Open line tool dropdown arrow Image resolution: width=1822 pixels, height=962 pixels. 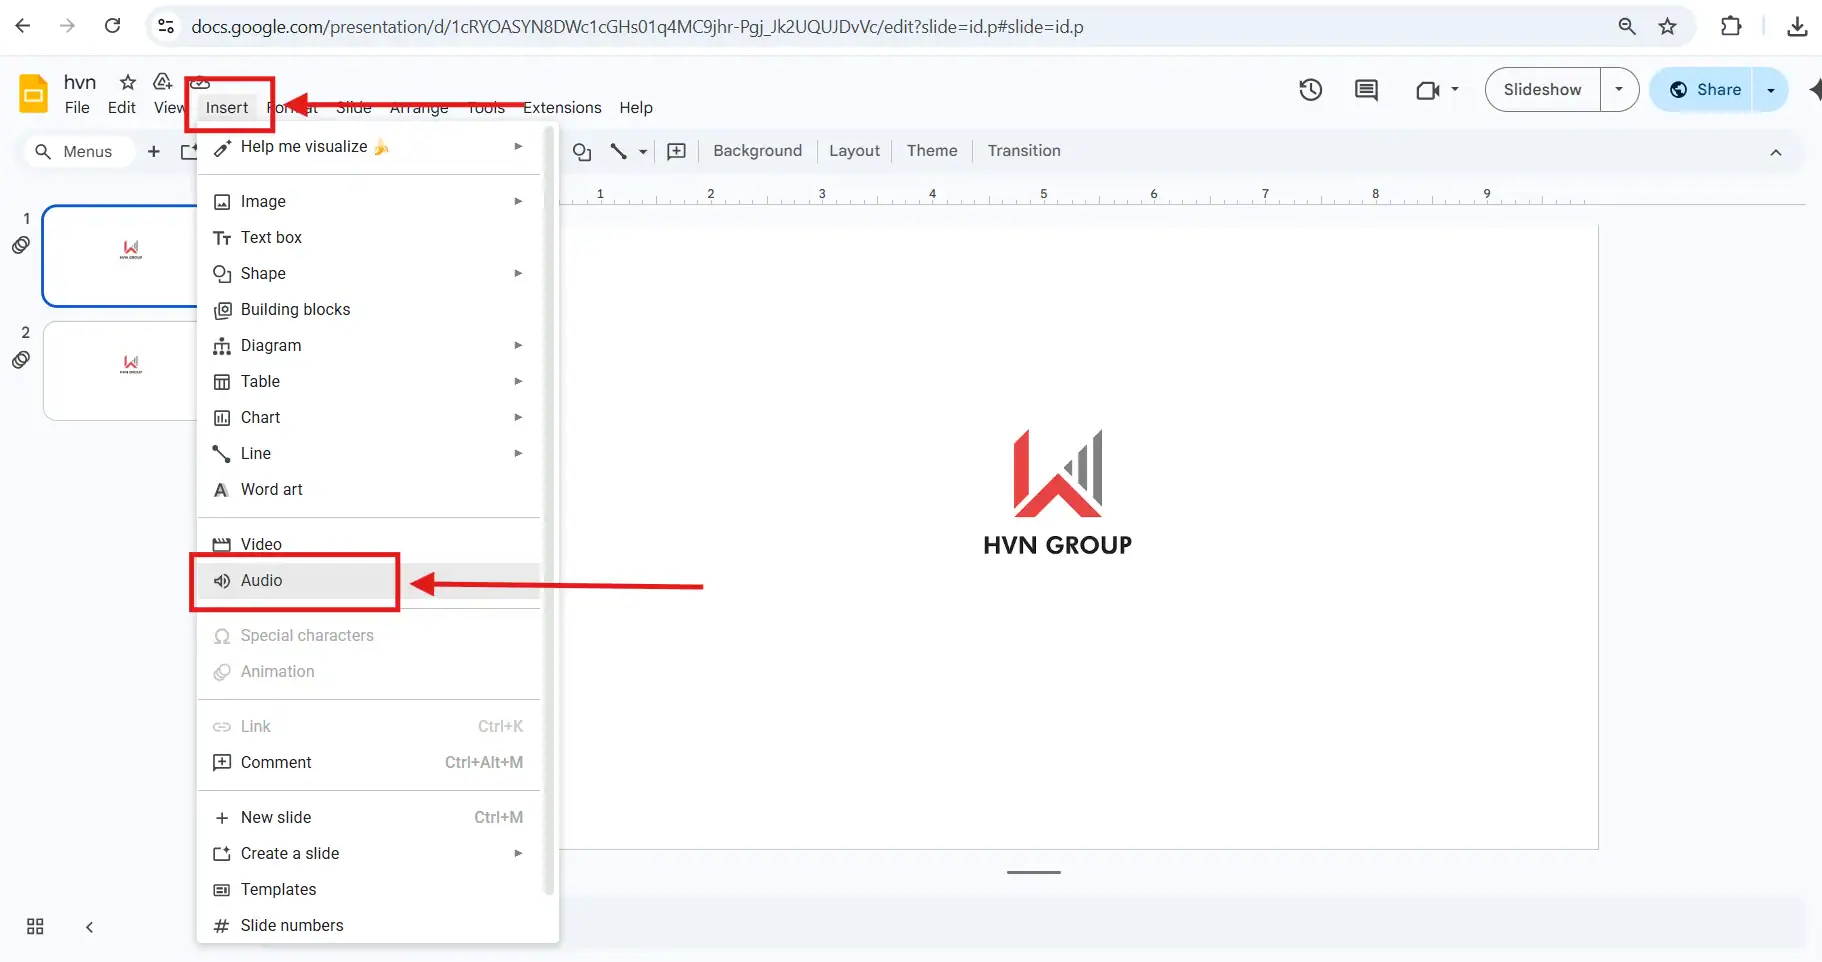pyautogui.click(x=643, y=151)
